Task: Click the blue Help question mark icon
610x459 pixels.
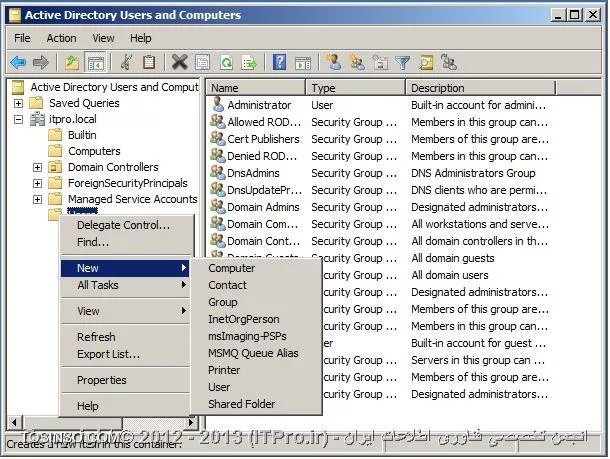Action: [x=279, y=62]
